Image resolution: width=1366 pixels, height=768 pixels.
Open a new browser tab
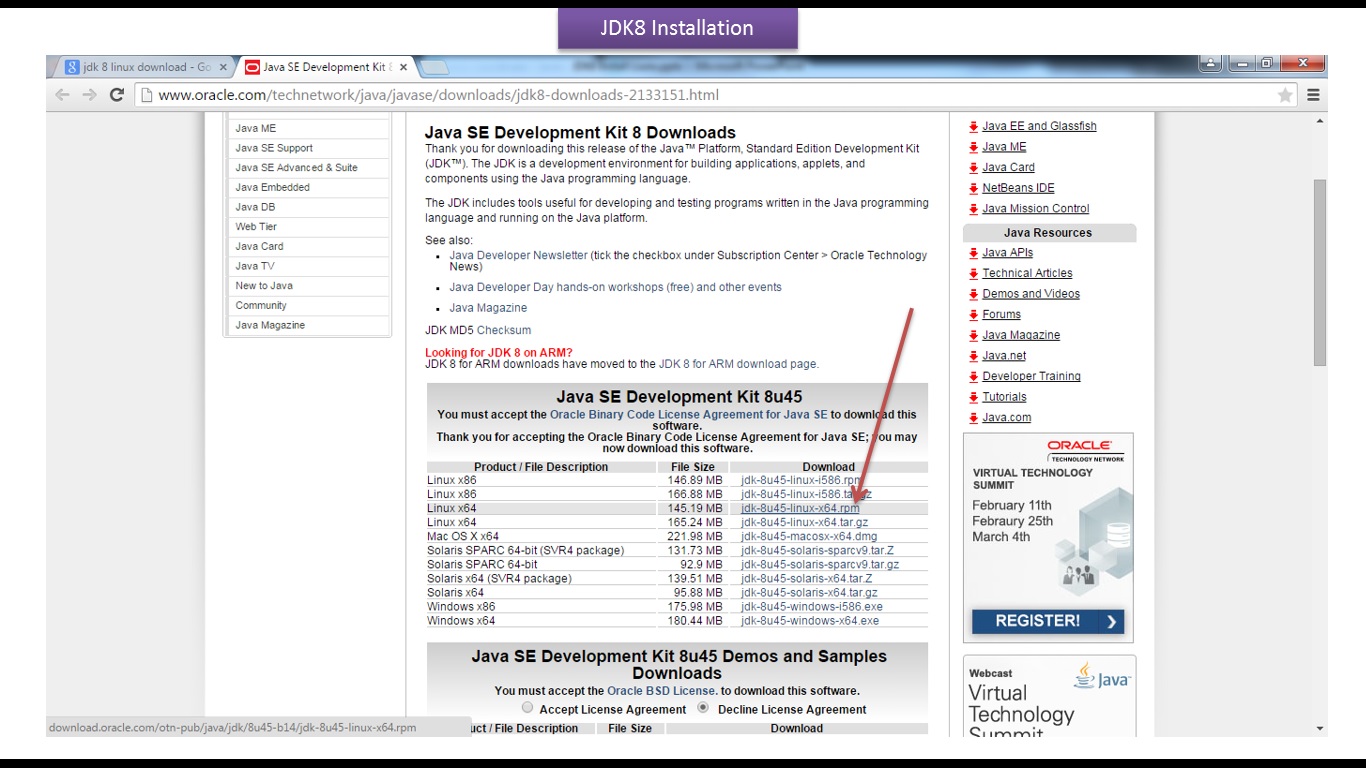[x=434, y=68]
